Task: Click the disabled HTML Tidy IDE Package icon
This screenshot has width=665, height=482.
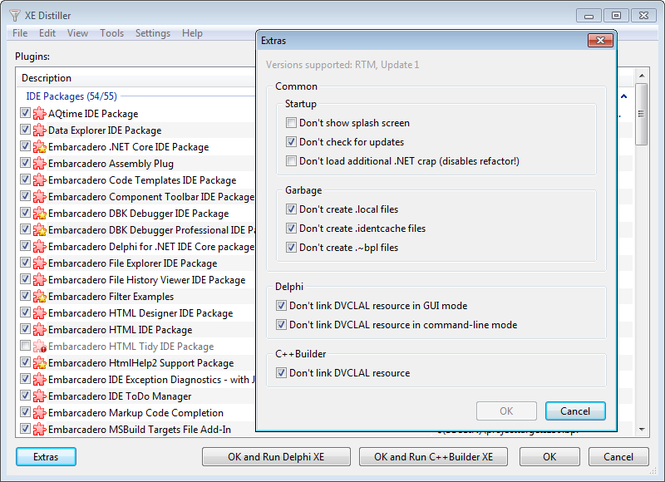Action: pyautogui.click(x=39, y=346)
